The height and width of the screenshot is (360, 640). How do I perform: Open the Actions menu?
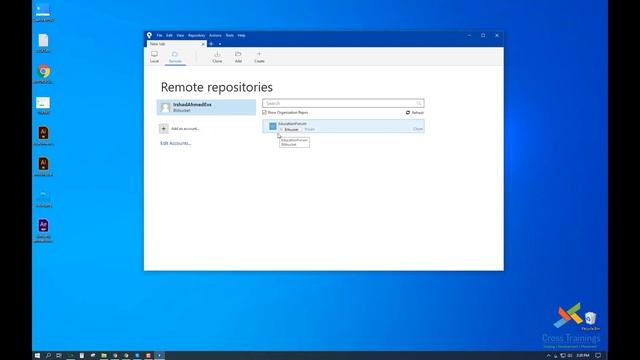[x=215, y=36]
